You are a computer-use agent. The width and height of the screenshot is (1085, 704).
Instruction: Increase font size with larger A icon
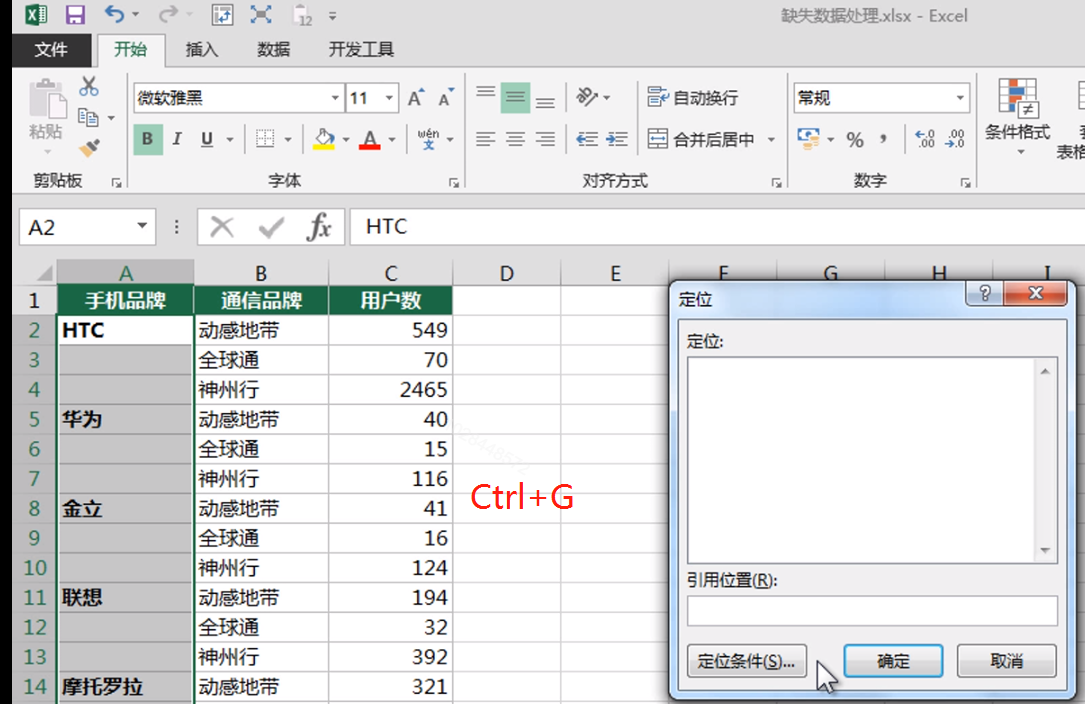click(x=416, y=98)
